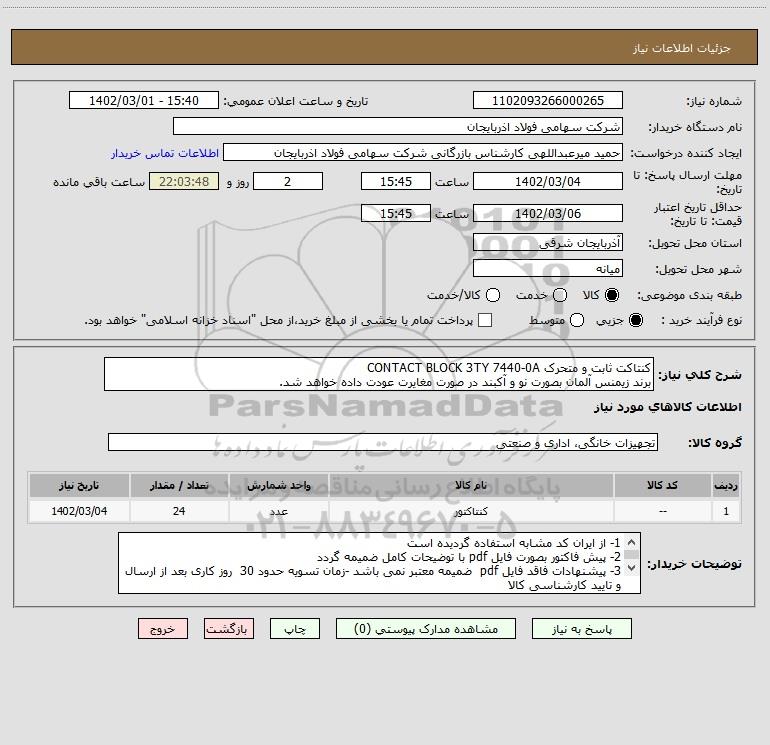770x745 pixels.
Task: Click the تعداد / مقدار column header
Action: pyautogui.click(x=179, y=485)
